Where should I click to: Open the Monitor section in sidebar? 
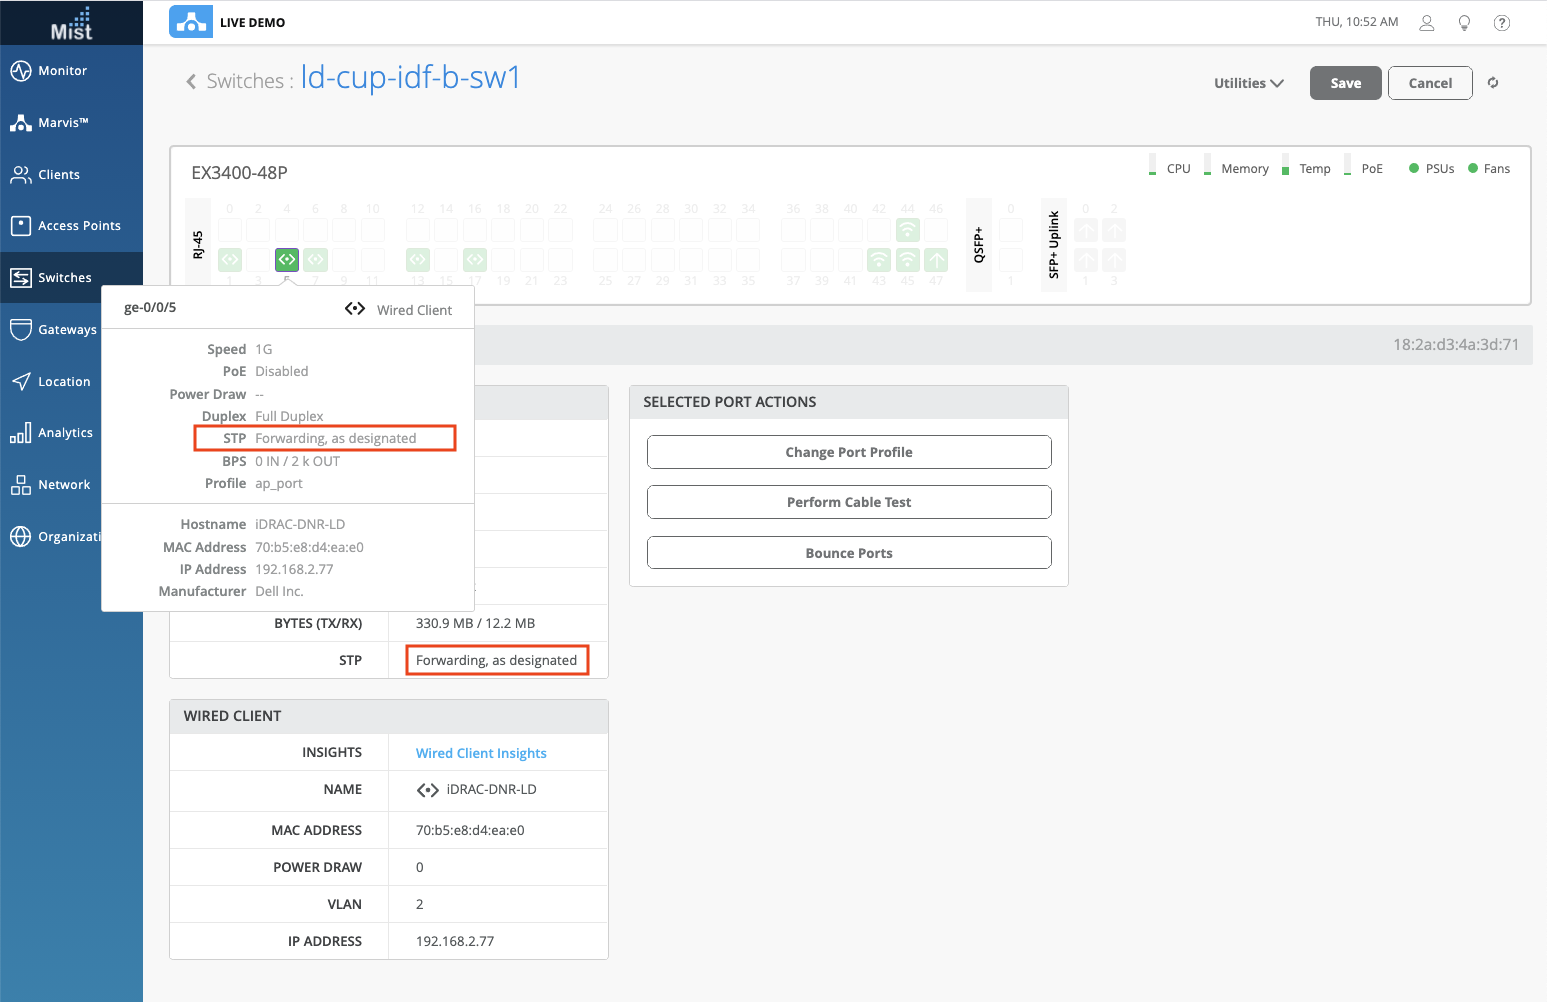click(62, 71)
